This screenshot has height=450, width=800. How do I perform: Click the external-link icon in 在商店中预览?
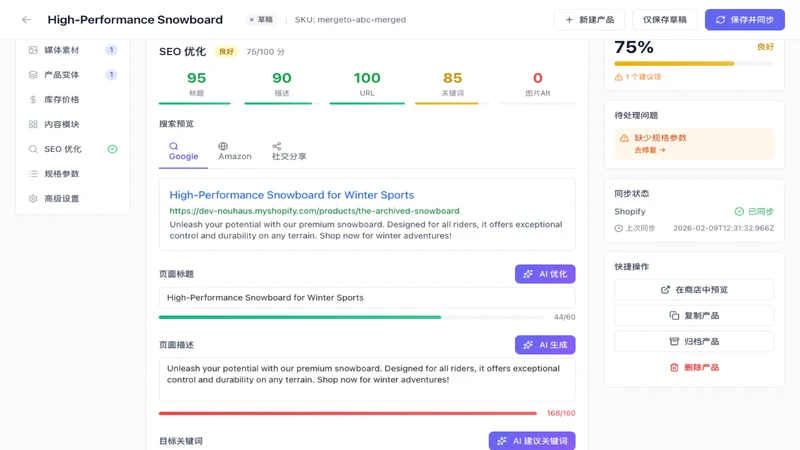665,290
